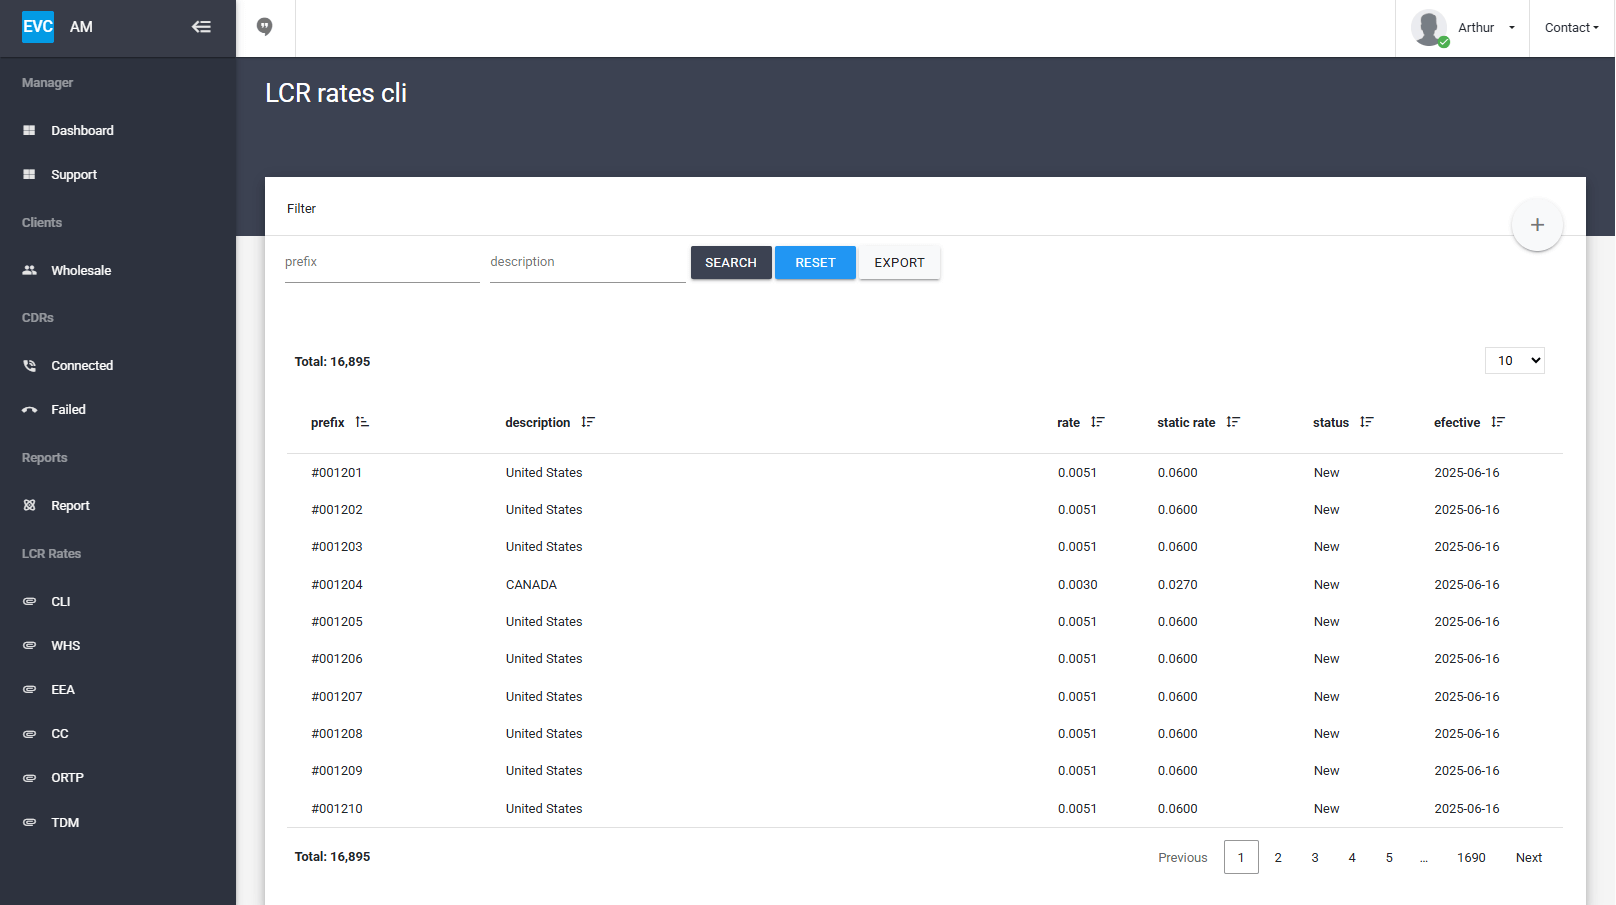Click the EXPORT button
The height and width of the screenshot is (905, 1616).
point(899,263)
